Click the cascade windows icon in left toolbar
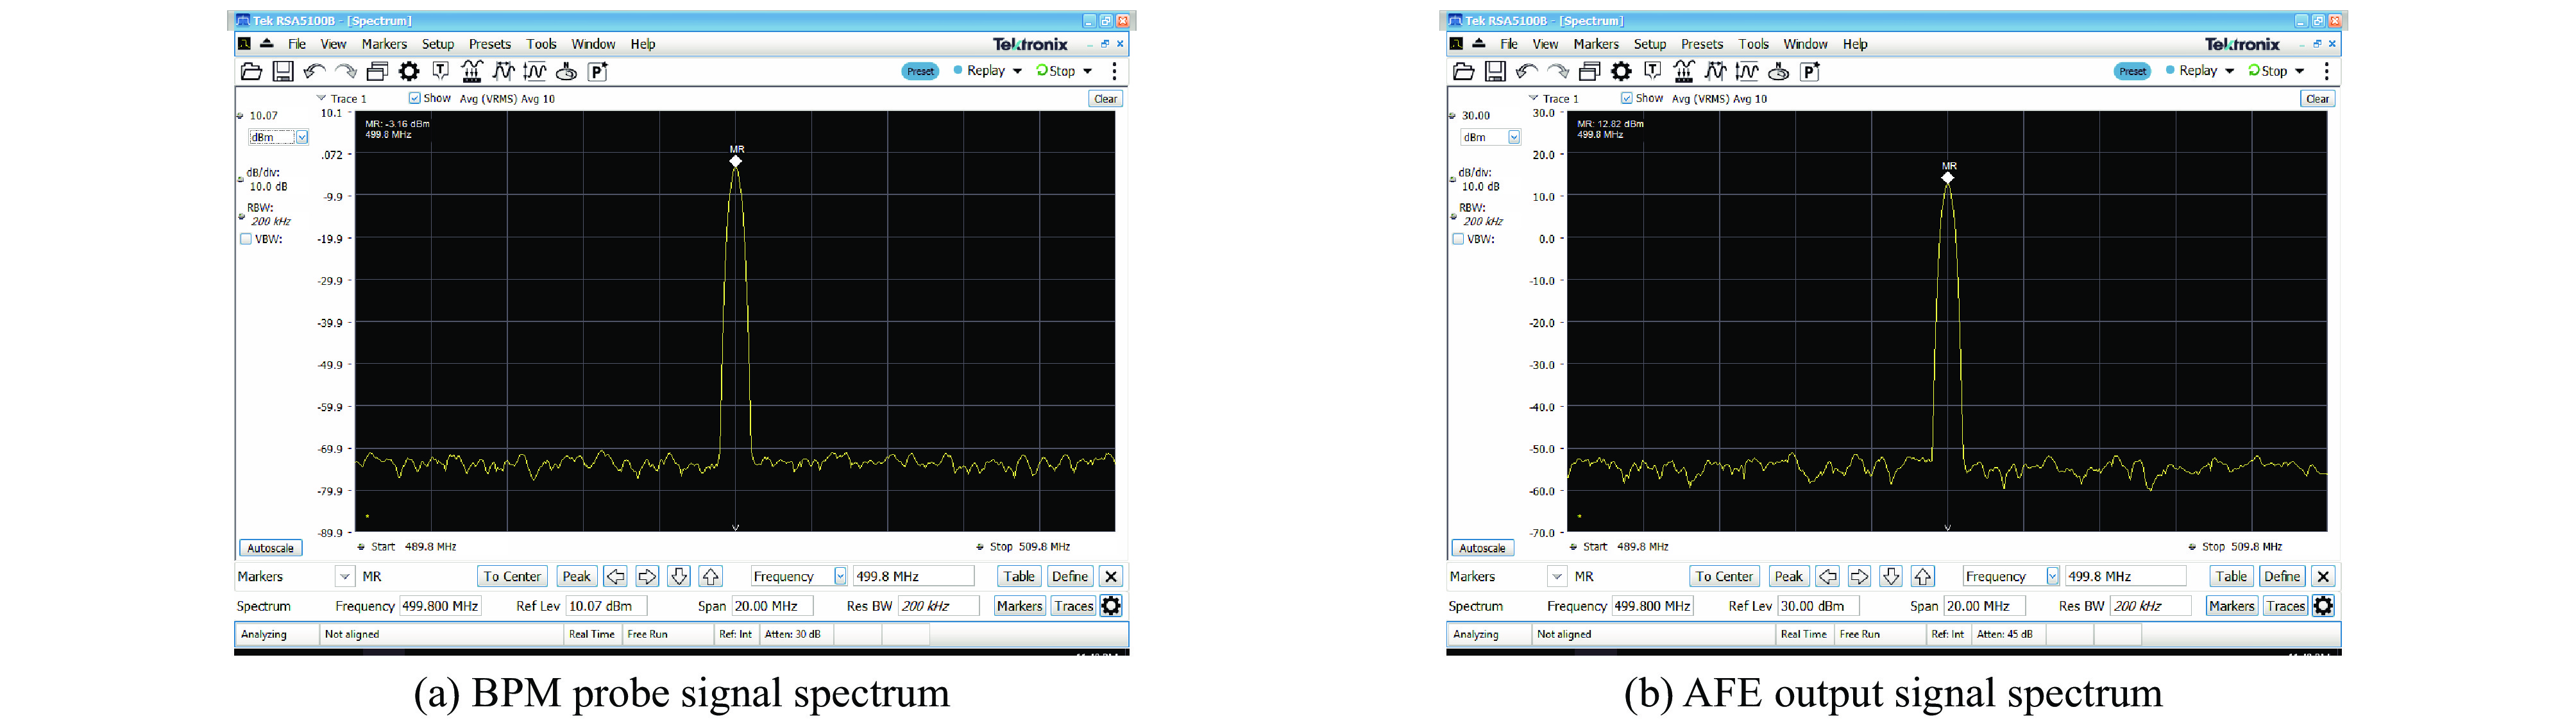 click(x=377, y=71)
